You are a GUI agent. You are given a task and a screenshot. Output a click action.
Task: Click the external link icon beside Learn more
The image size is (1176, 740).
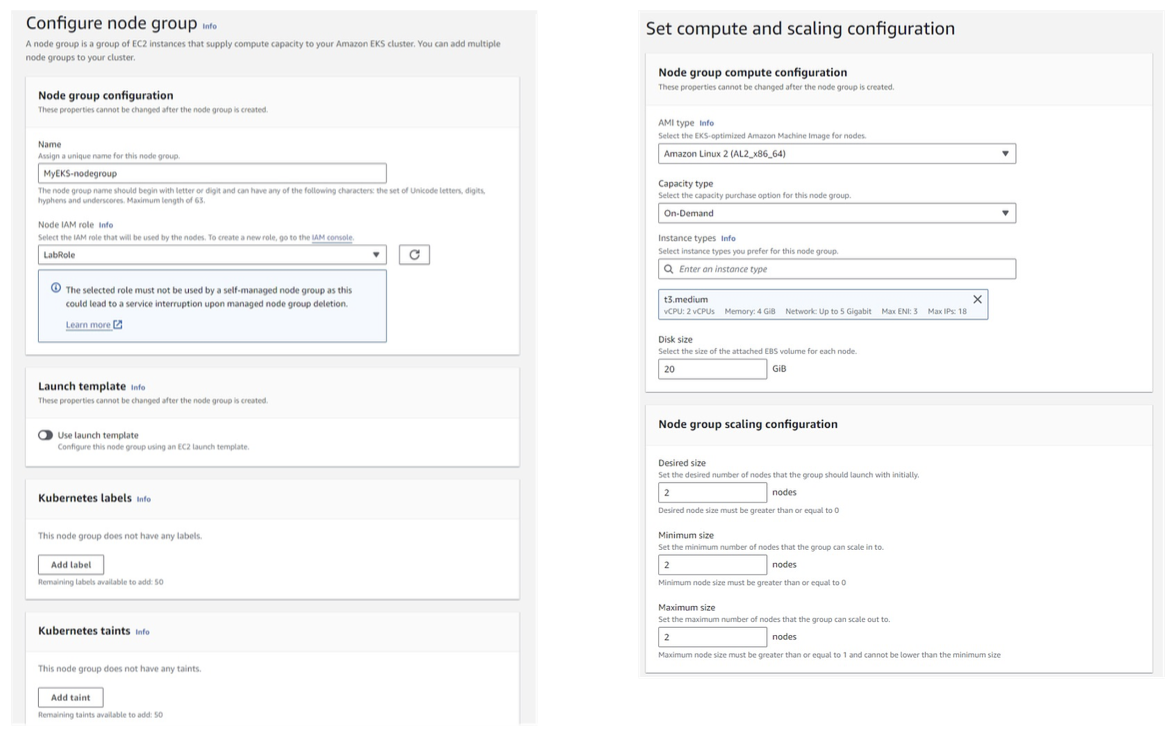[x=118, y=325]
